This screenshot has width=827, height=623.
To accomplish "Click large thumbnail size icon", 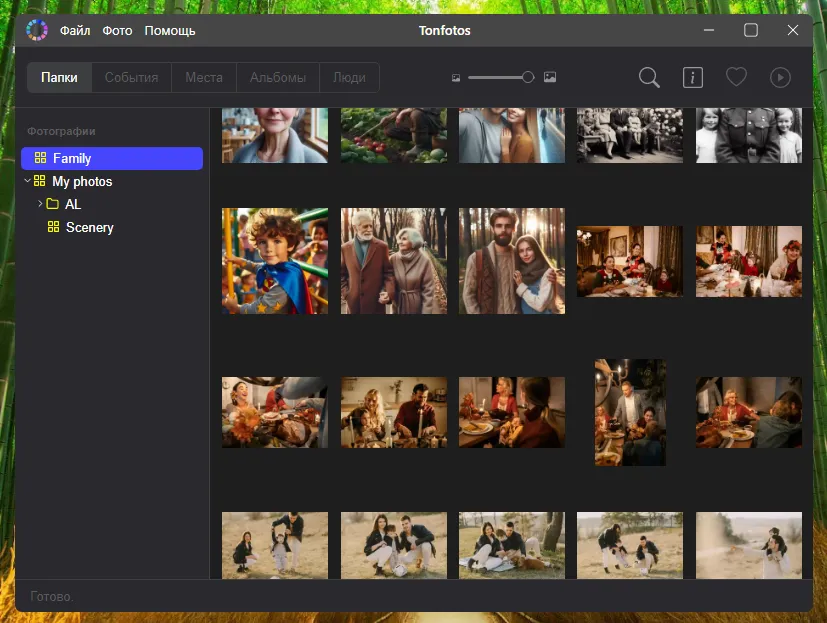I will click(x=550, y=78).
